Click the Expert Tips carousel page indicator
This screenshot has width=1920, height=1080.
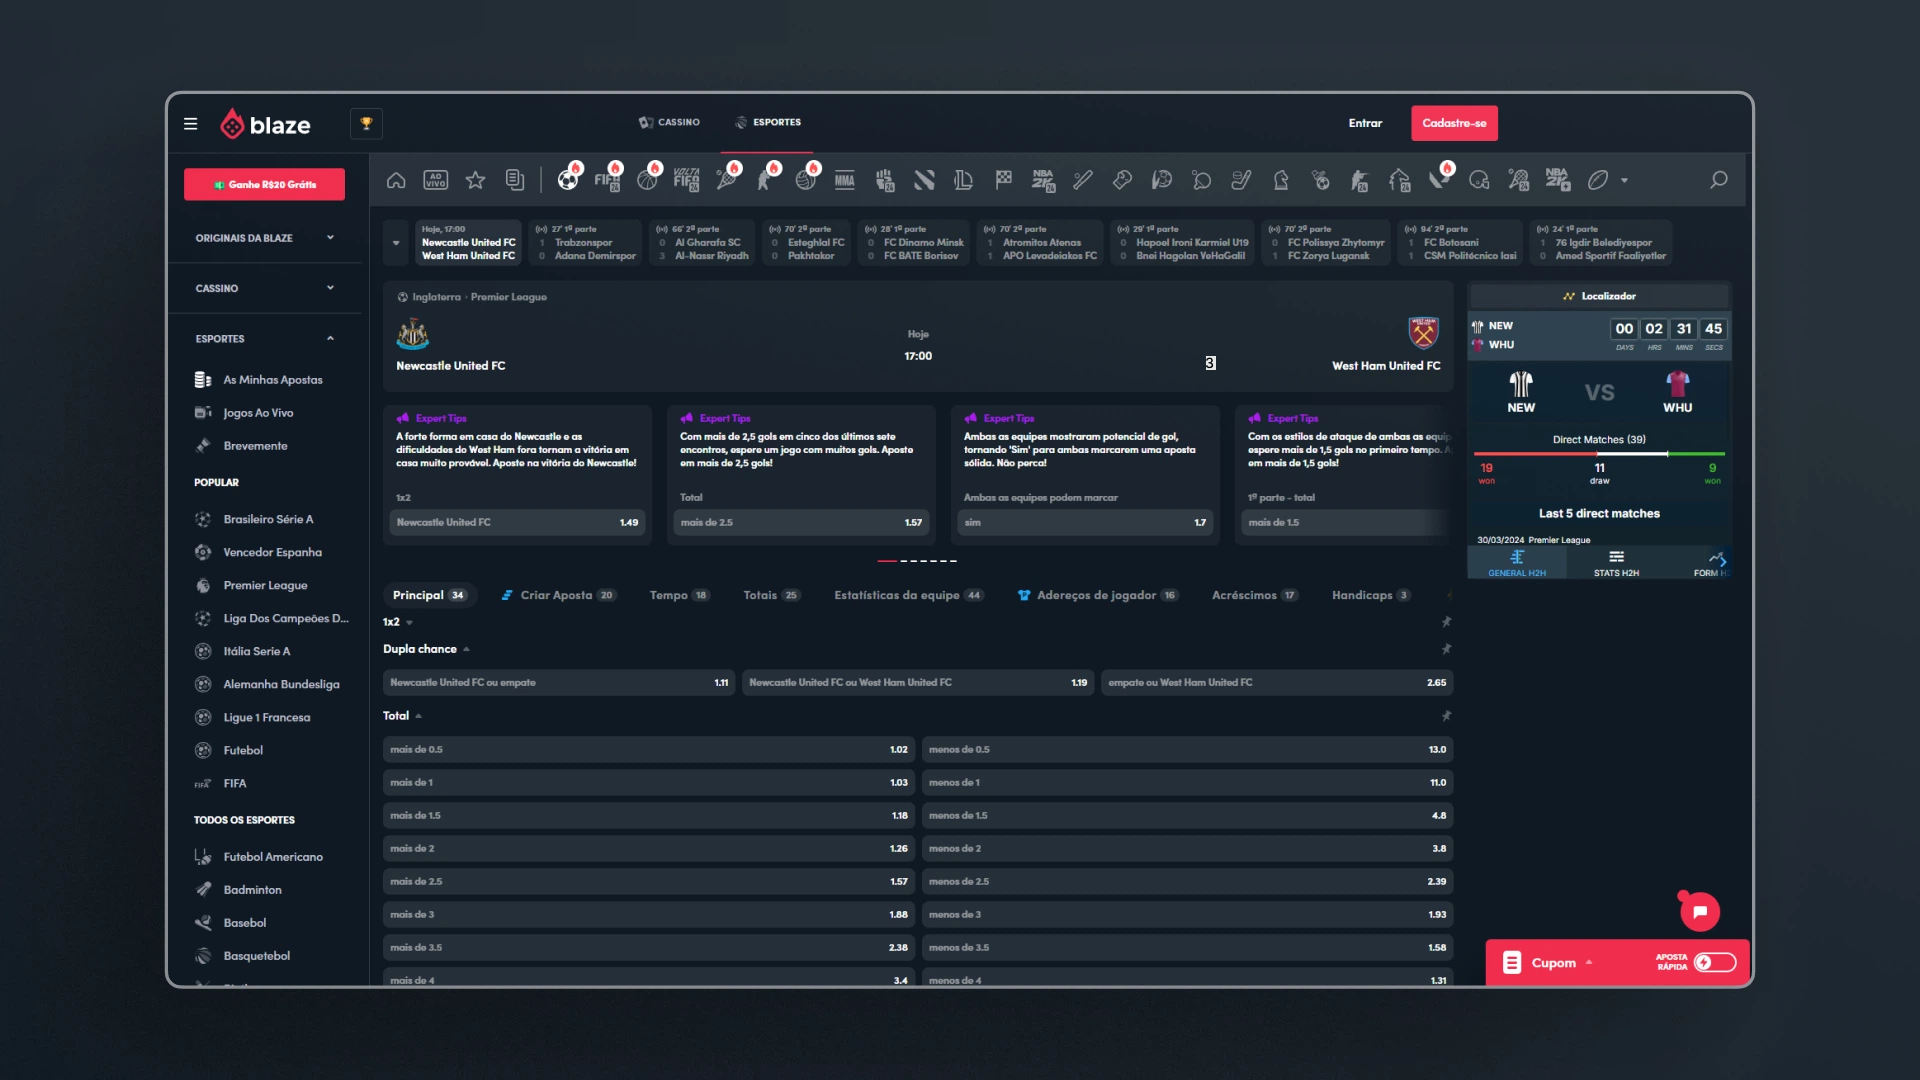917,561
